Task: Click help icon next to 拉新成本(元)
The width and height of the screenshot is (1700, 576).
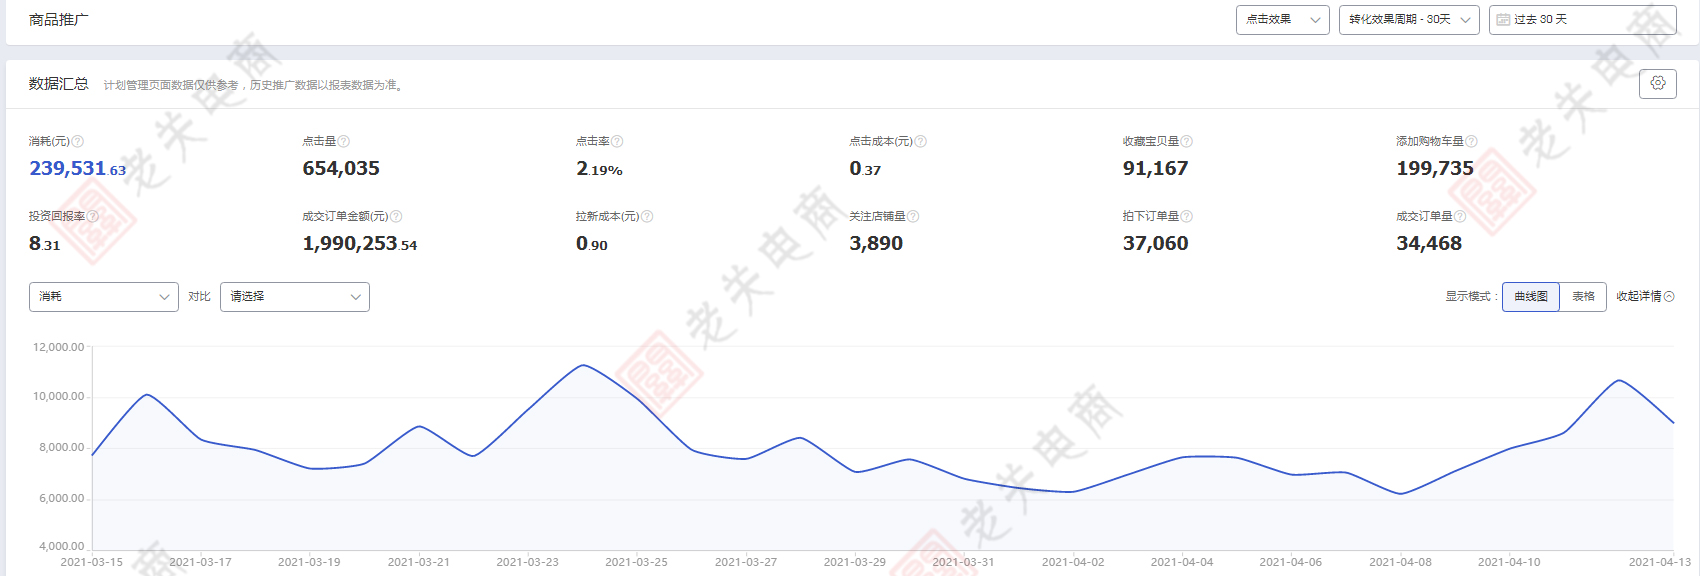Action: (x=647, y=217)
